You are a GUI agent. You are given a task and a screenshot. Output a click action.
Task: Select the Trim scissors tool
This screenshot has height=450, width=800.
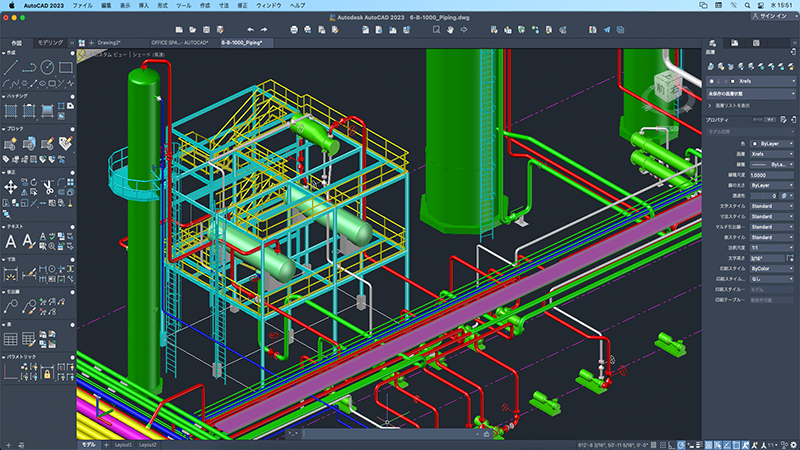click(x=48, y=187)
